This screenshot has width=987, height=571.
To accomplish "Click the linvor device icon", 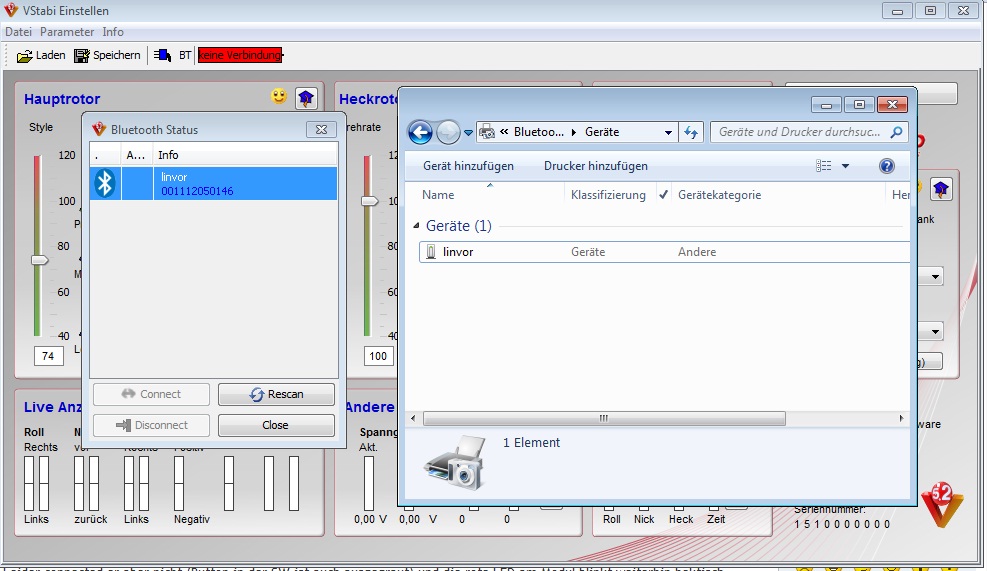I will coord(431,252).
